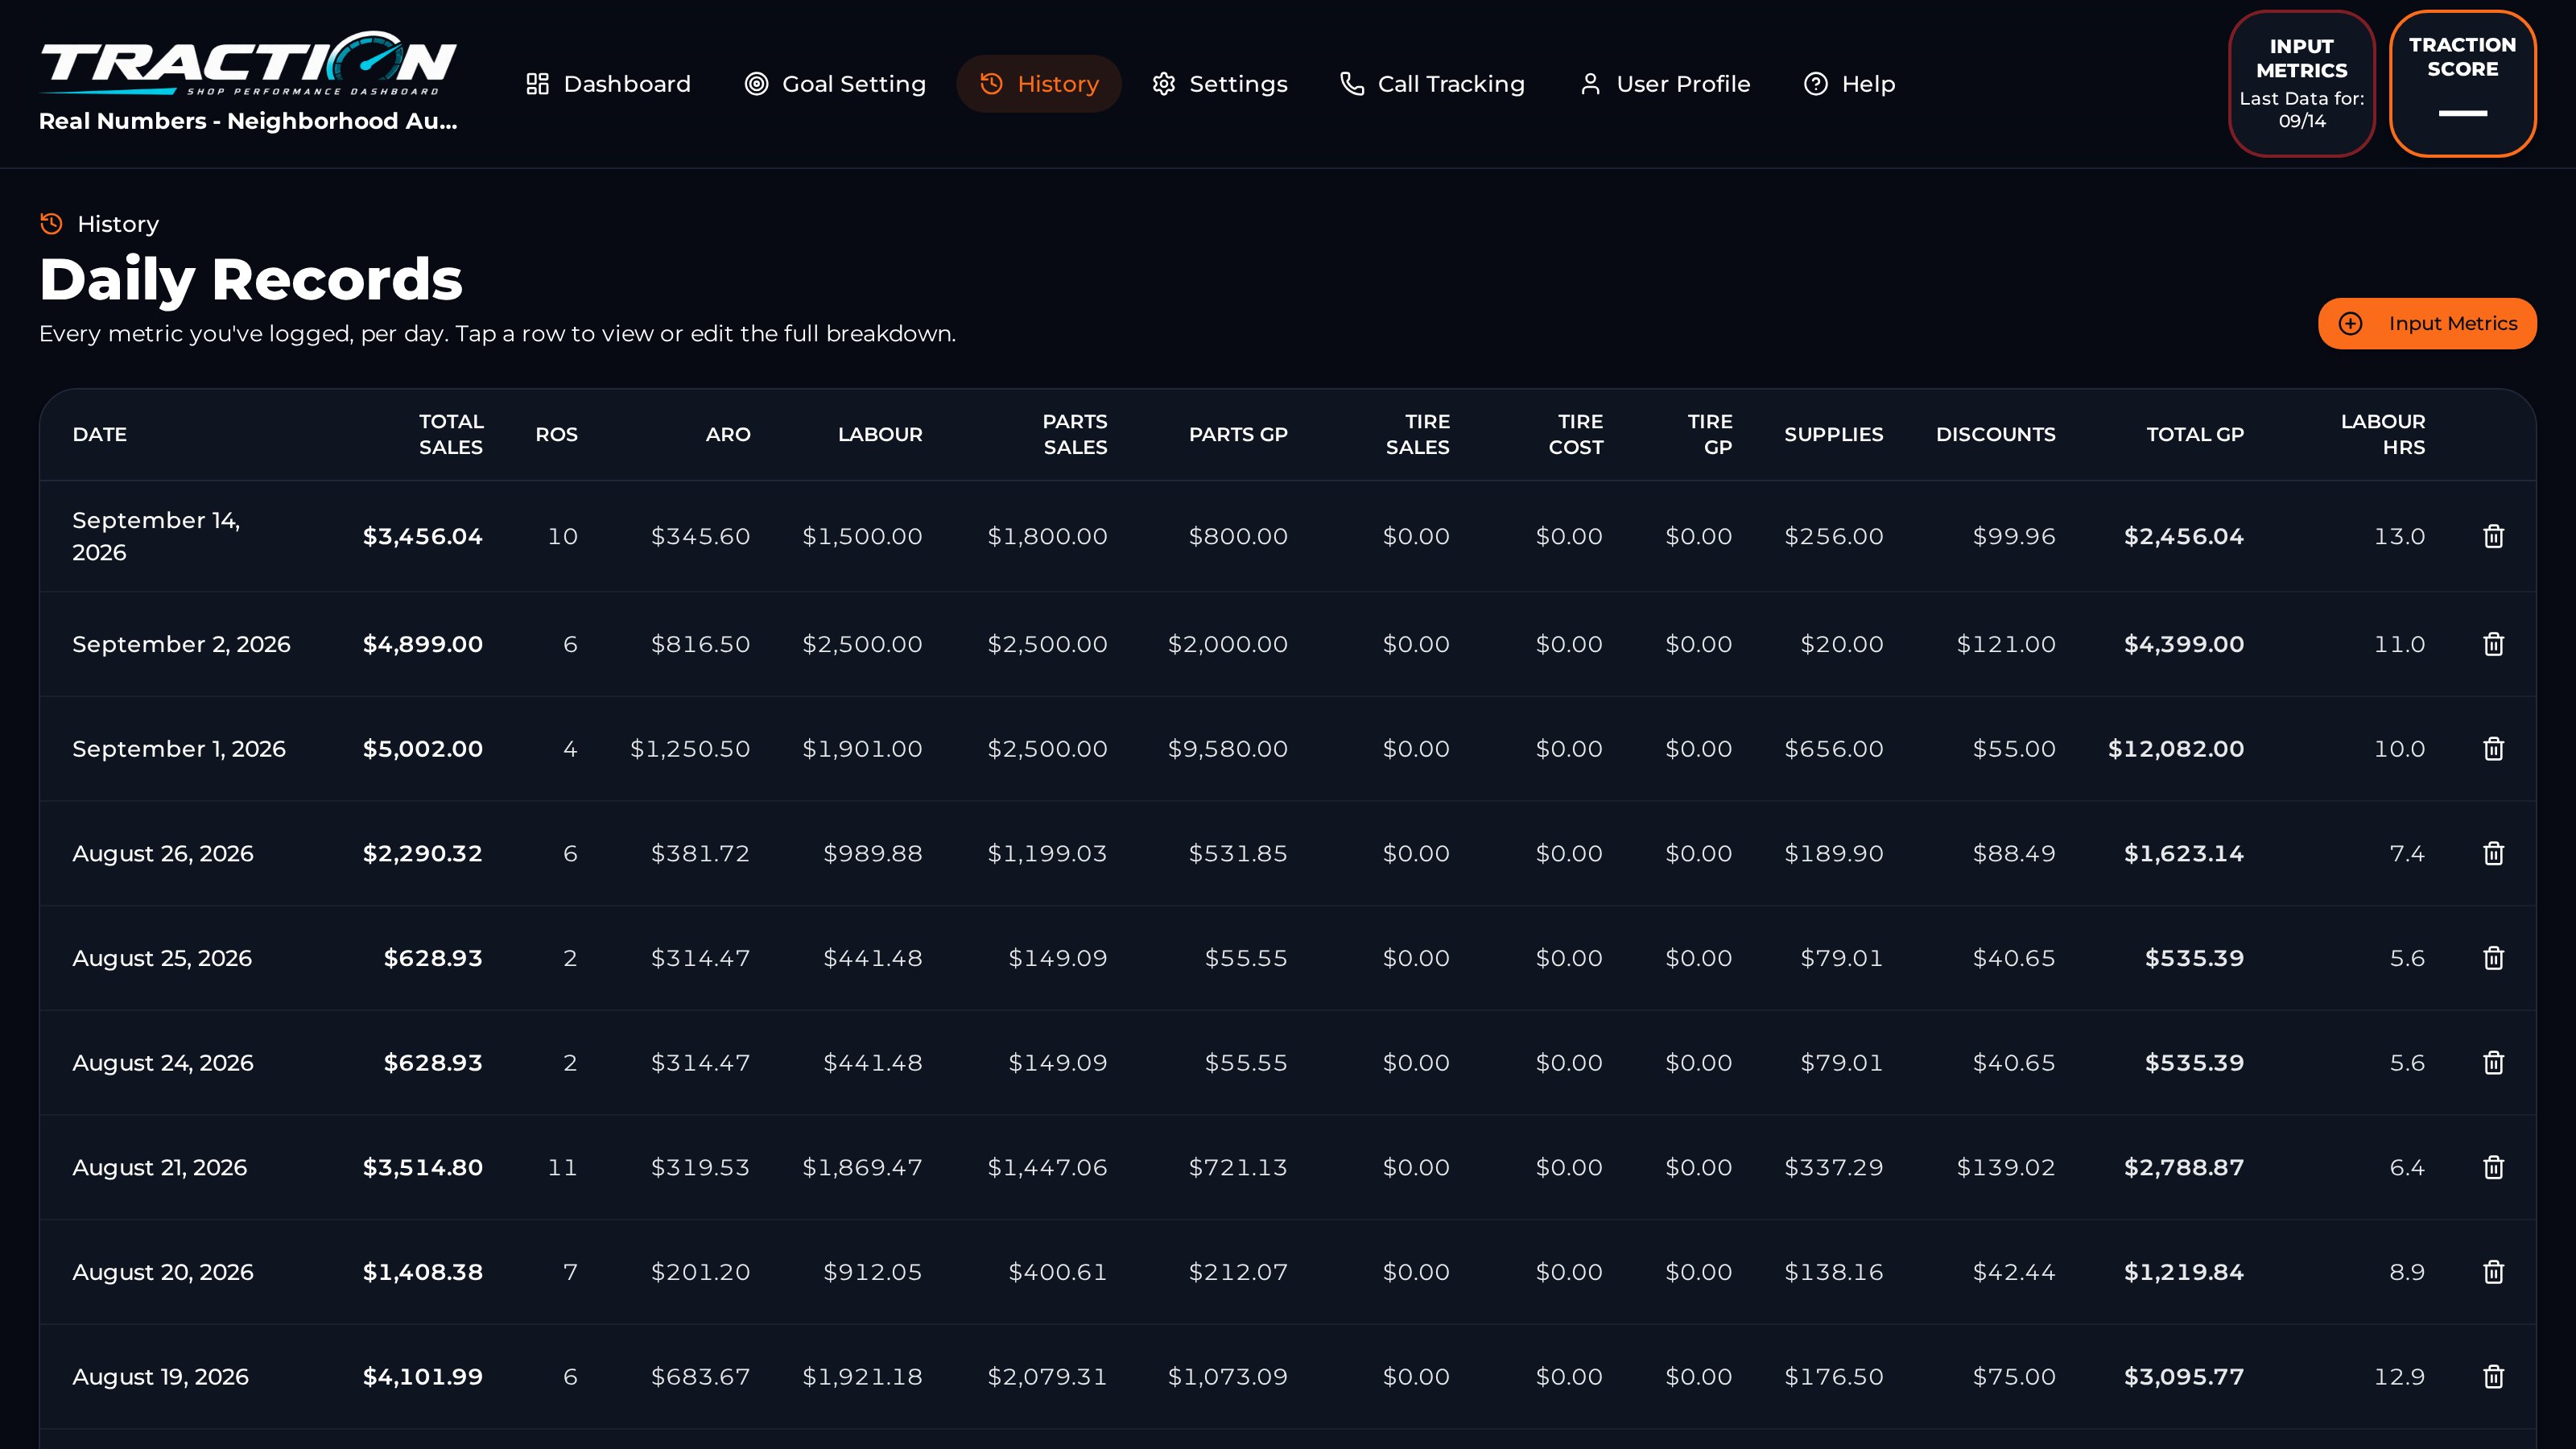Open the Help page

click(x=1849, y=84)
